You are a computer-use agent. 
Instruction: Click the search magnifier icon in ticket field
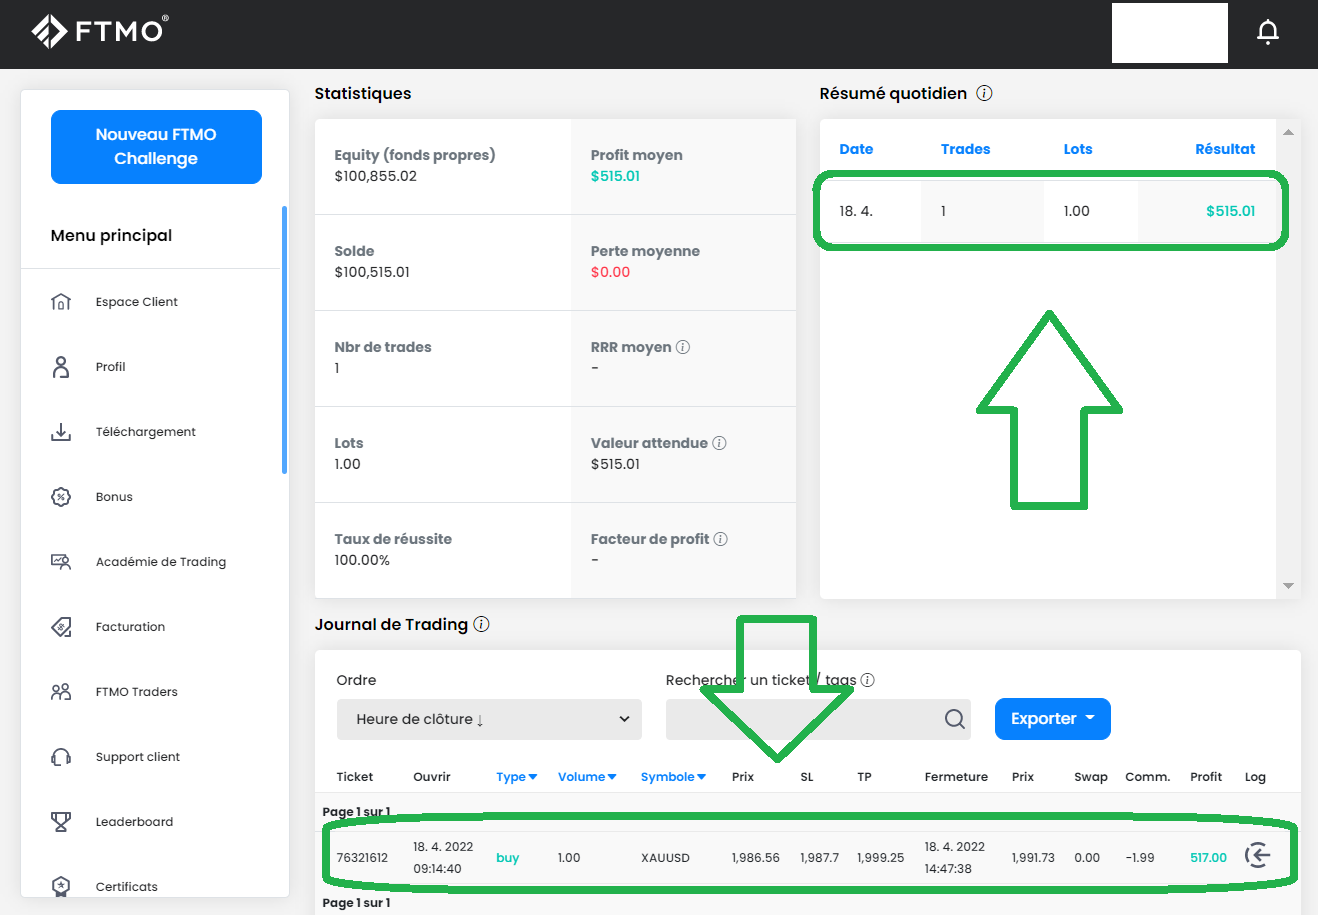(x=954, y=719)
